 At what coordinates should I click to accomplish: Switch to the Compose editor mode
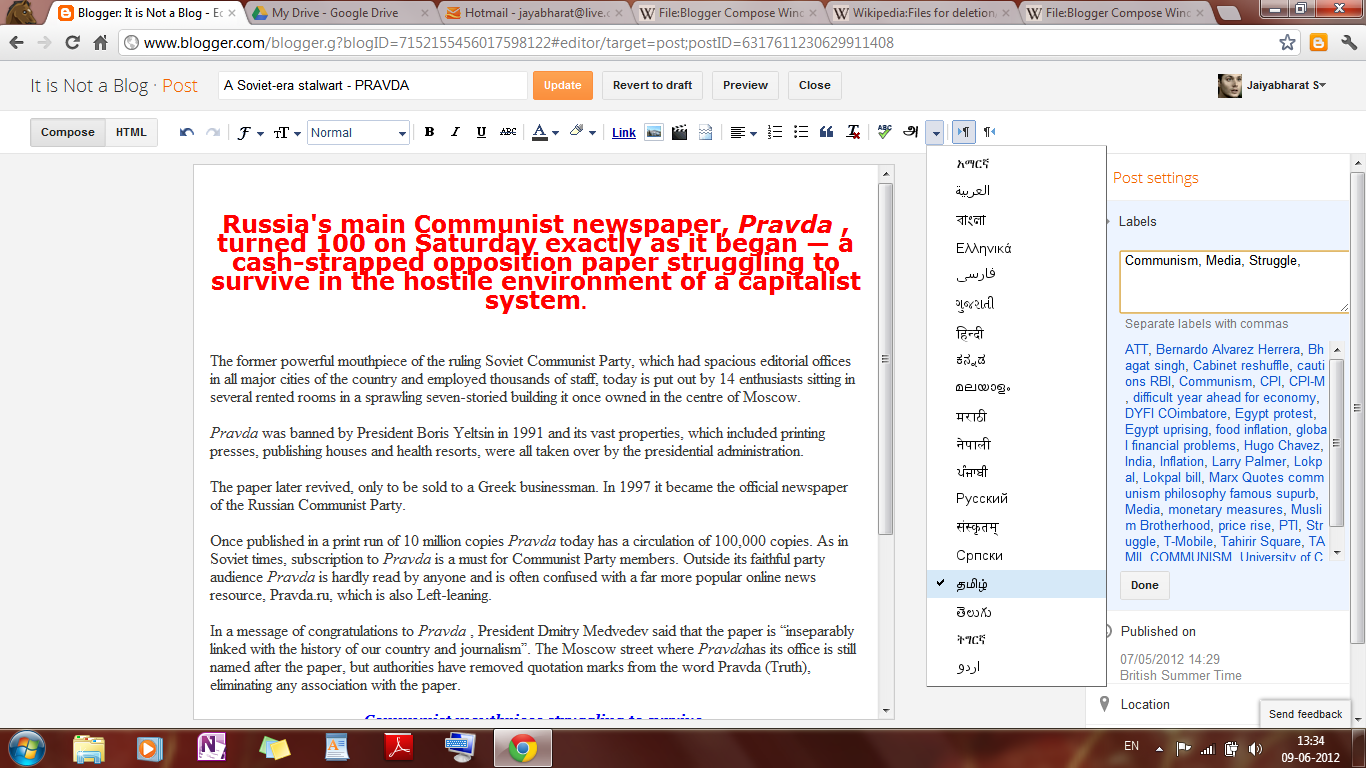(x=68, y=132)
